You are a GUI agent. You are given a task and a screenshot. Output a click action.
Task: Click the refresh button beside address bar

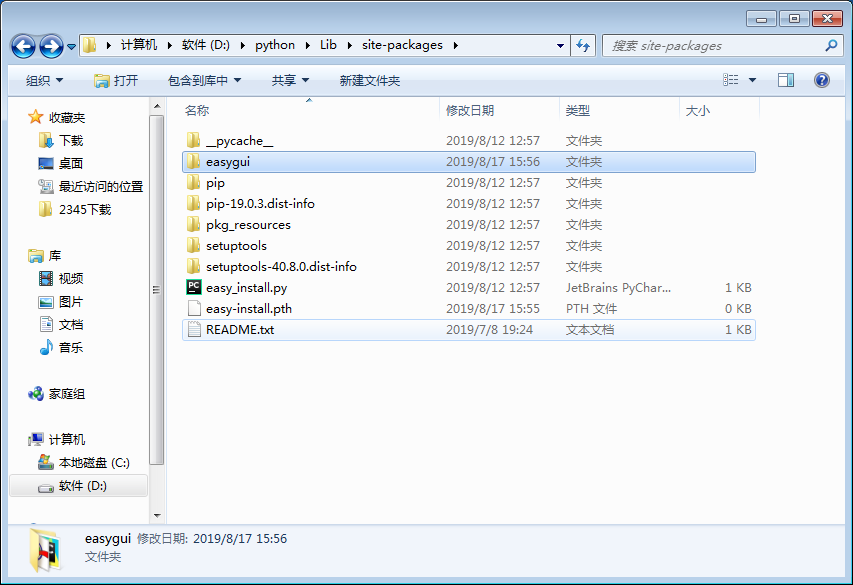(584, 45)
